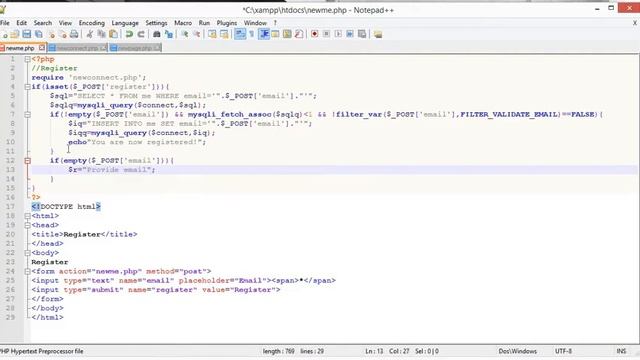This screenshot has height=360, width=640.
Task: Open the Plugins menu
Action: point(227,23)
